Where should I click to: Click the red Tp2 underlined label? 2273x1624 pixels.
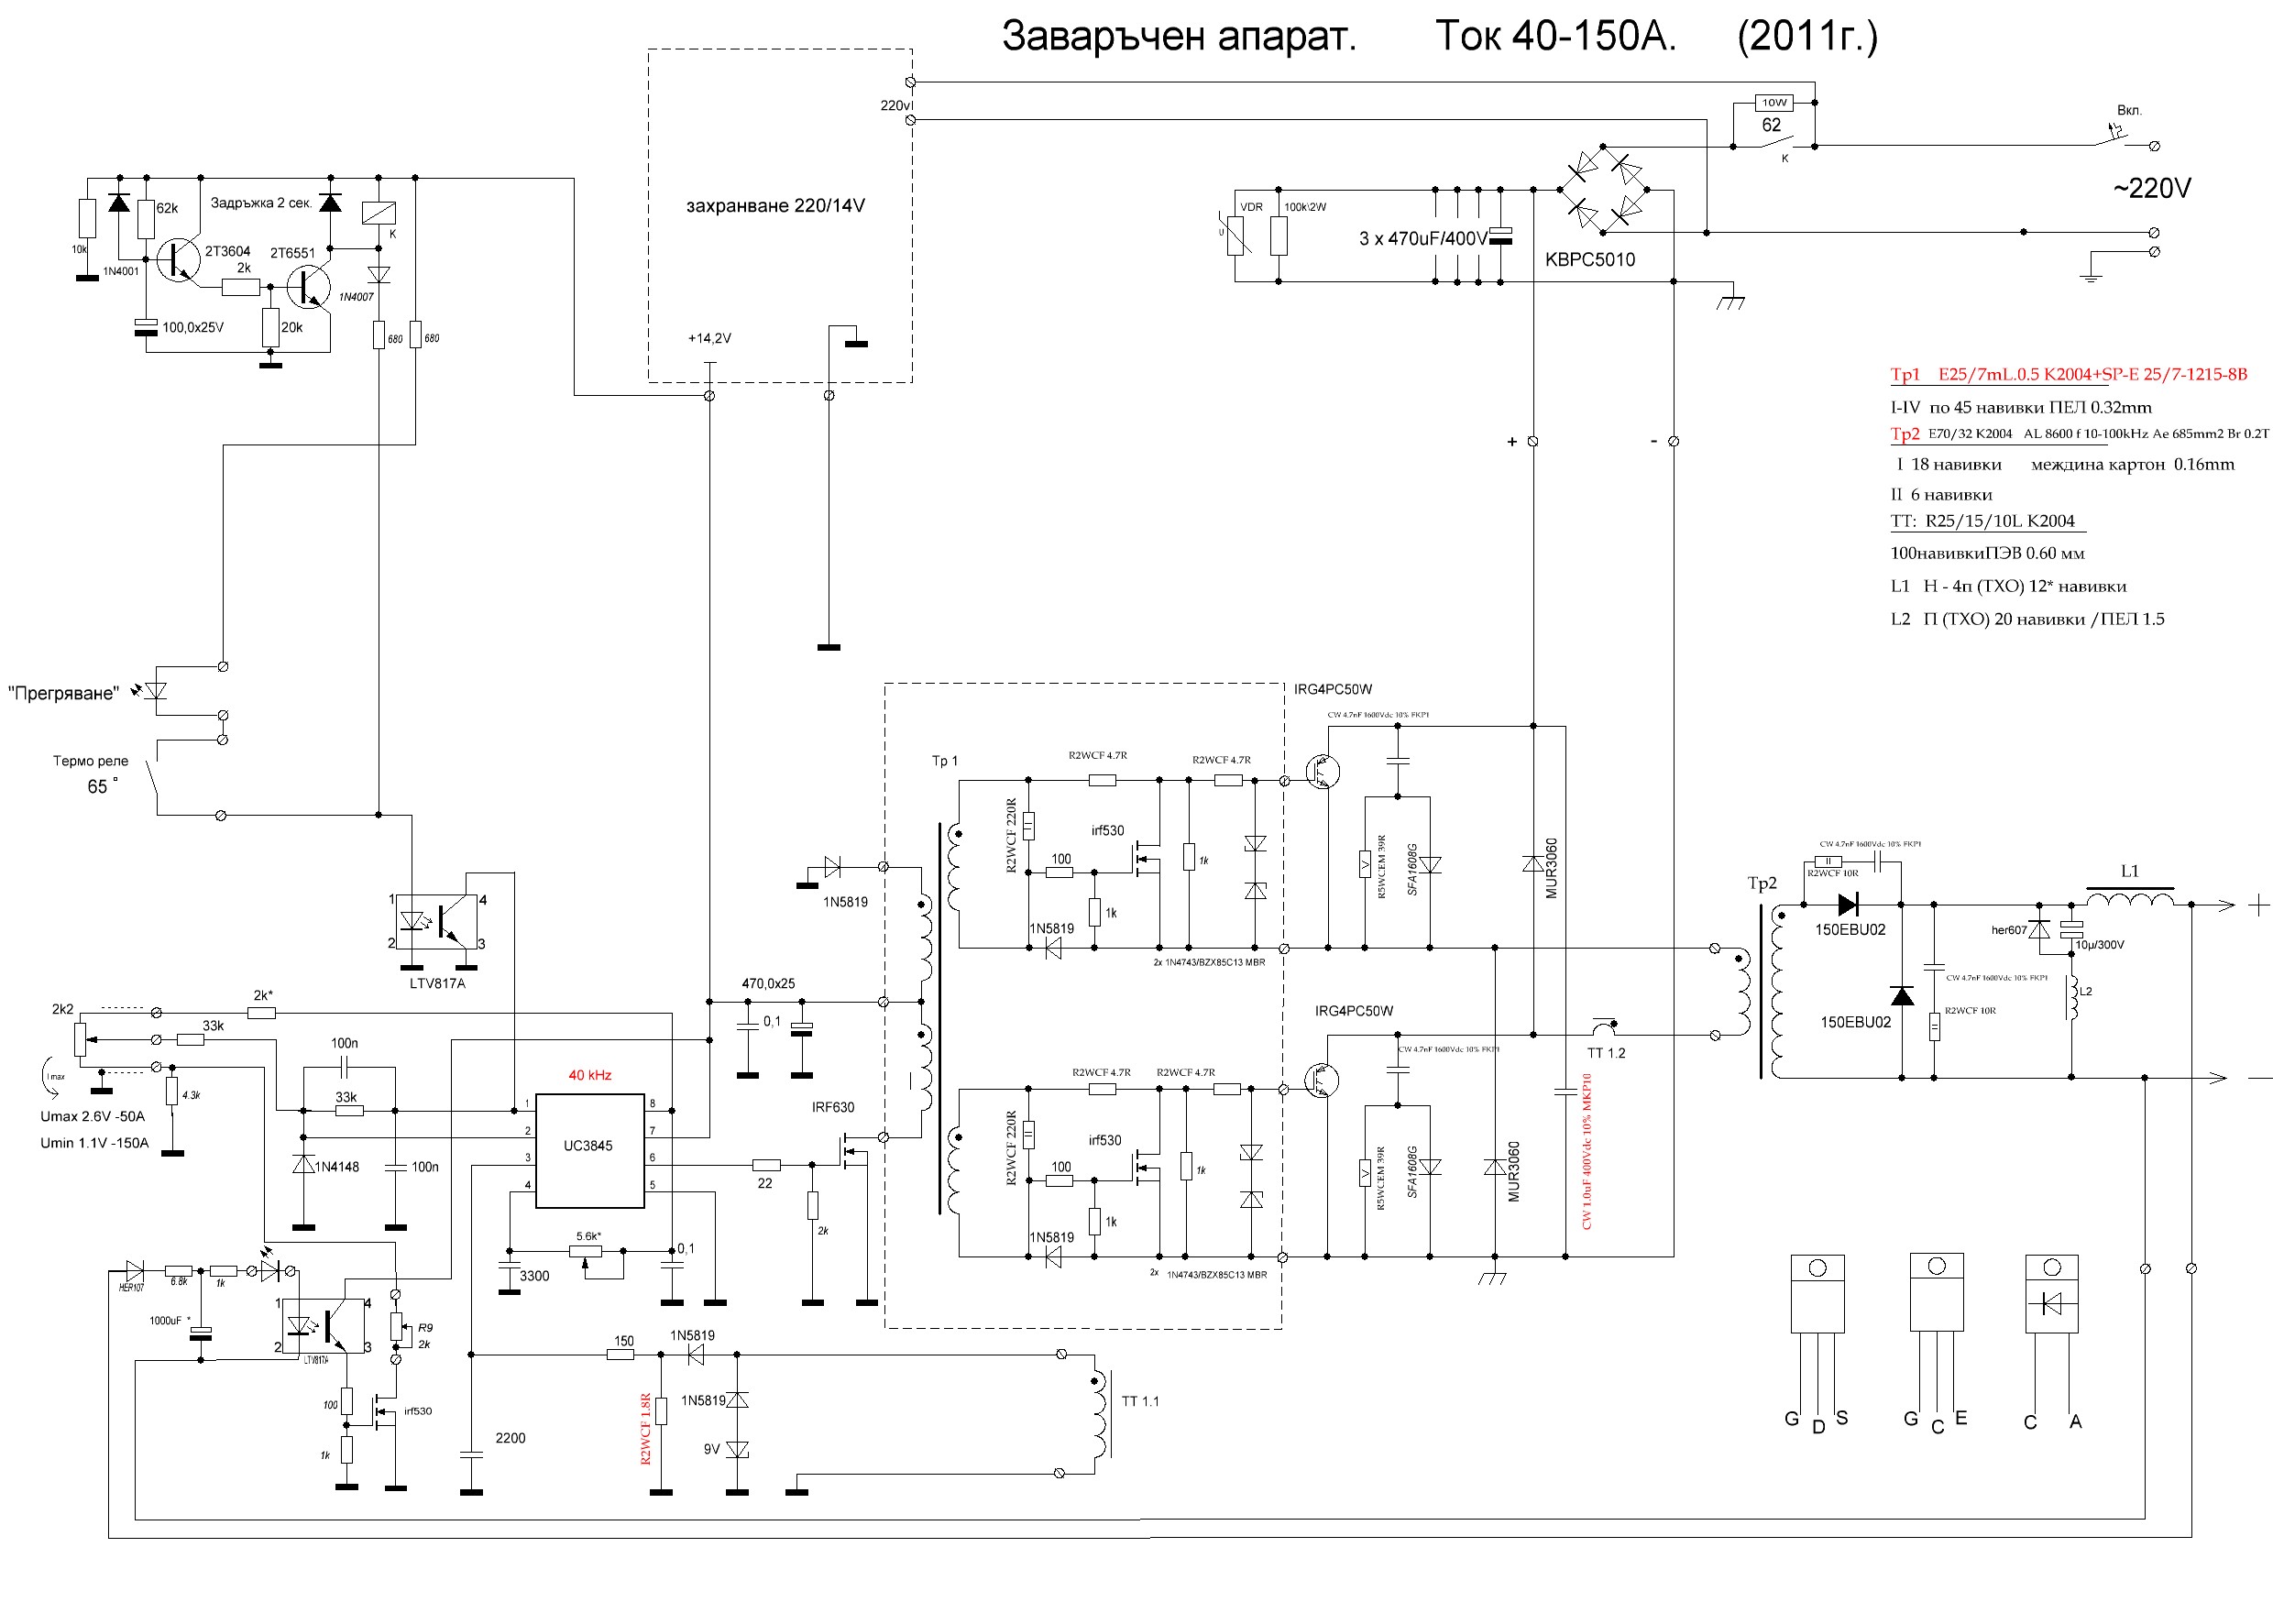point(1904,434)
